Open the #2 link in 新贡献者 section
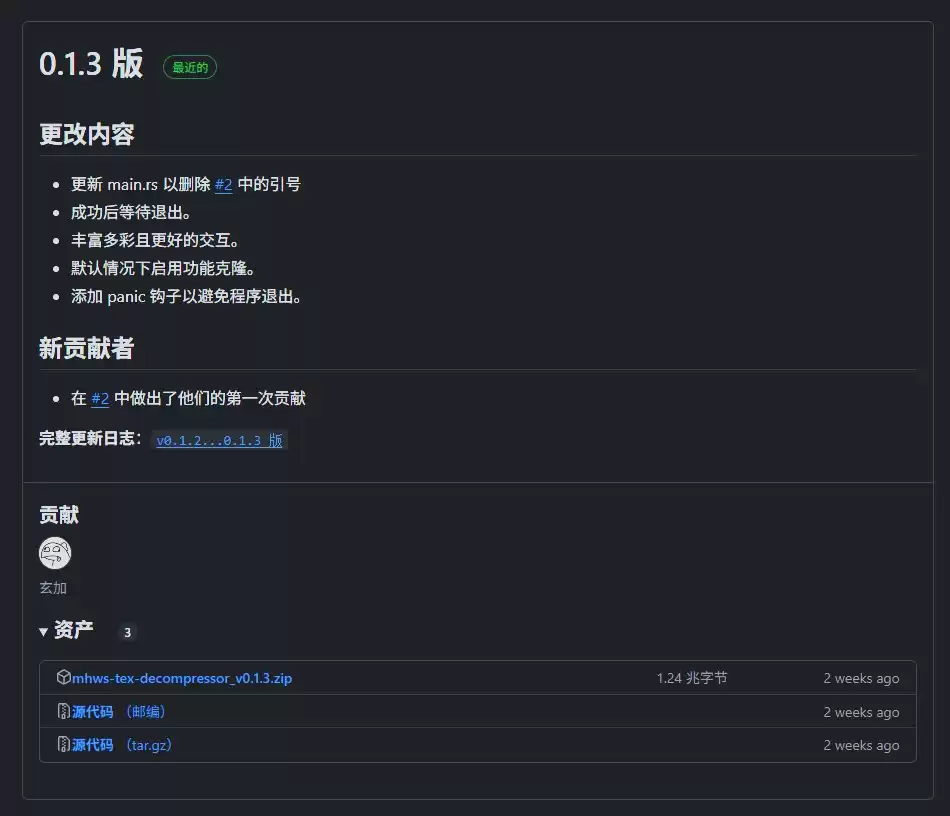The width and height of the screenshot is (950, 816). (x=99, y=398)
